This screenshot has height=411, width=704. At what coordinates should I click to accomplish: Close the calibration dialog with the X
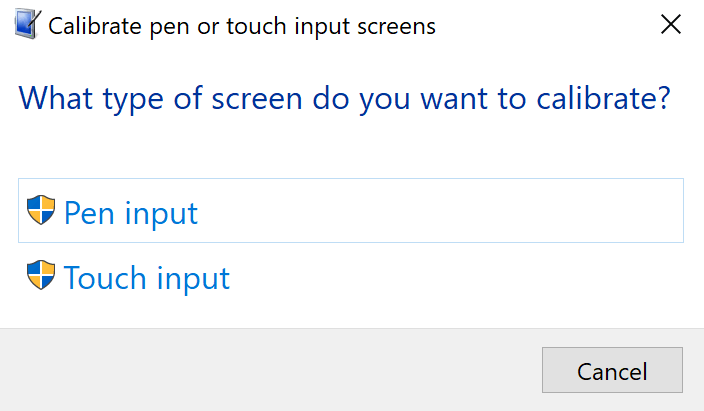coord(671,26)
